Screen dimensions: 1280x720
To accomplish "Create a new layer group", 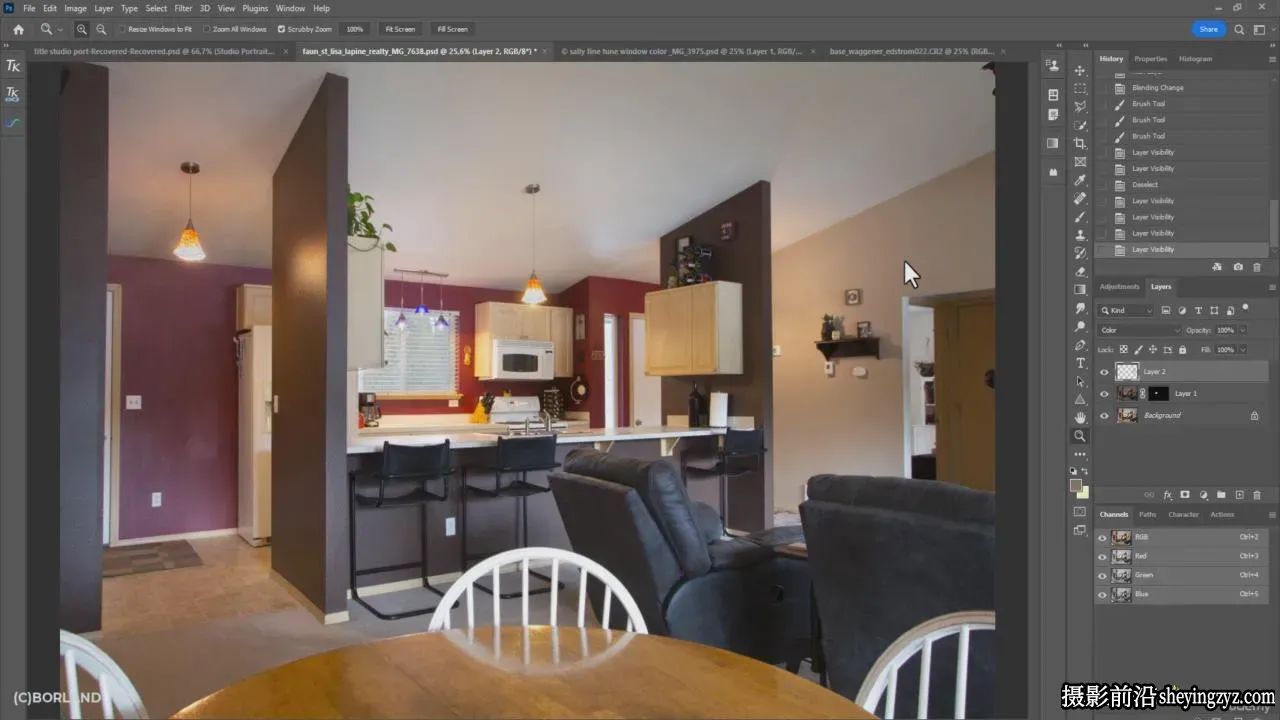I will click(x=1221, y=494).
